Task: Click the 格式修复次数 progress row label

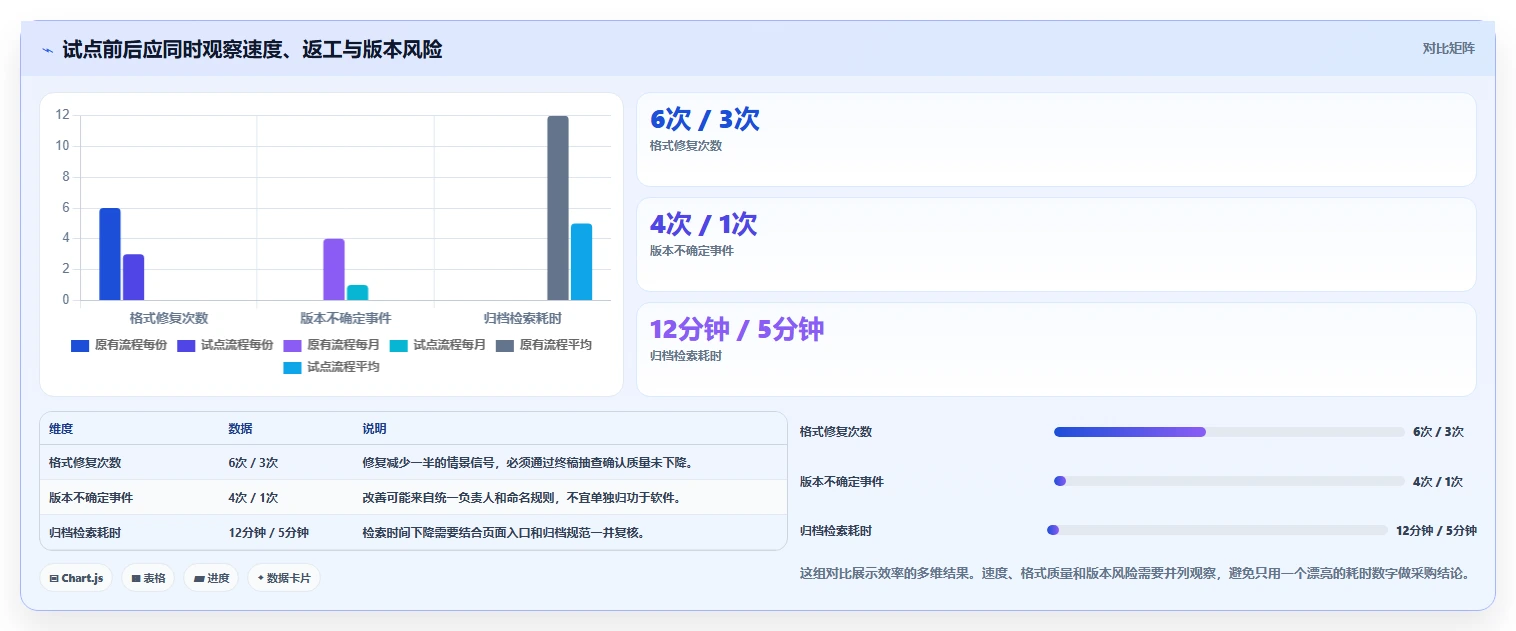Action: point(836,432)
